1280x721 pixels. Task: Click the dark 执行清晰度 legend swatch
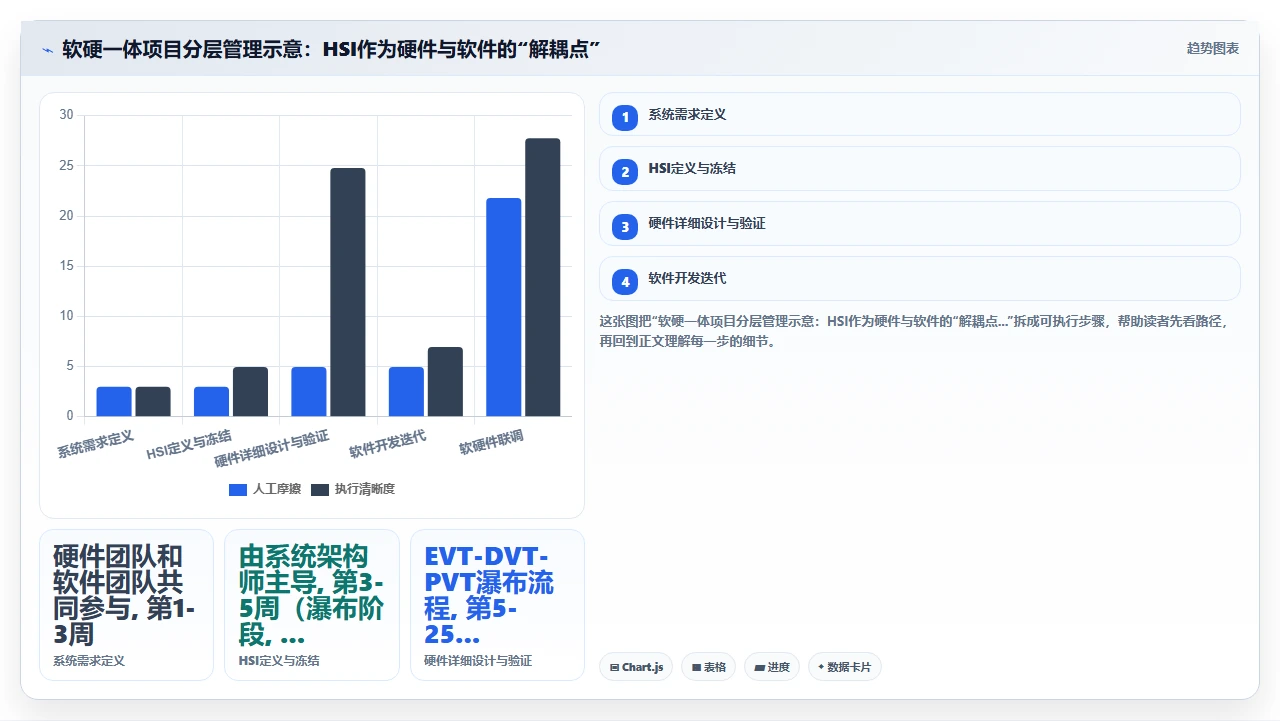point(320,489)
